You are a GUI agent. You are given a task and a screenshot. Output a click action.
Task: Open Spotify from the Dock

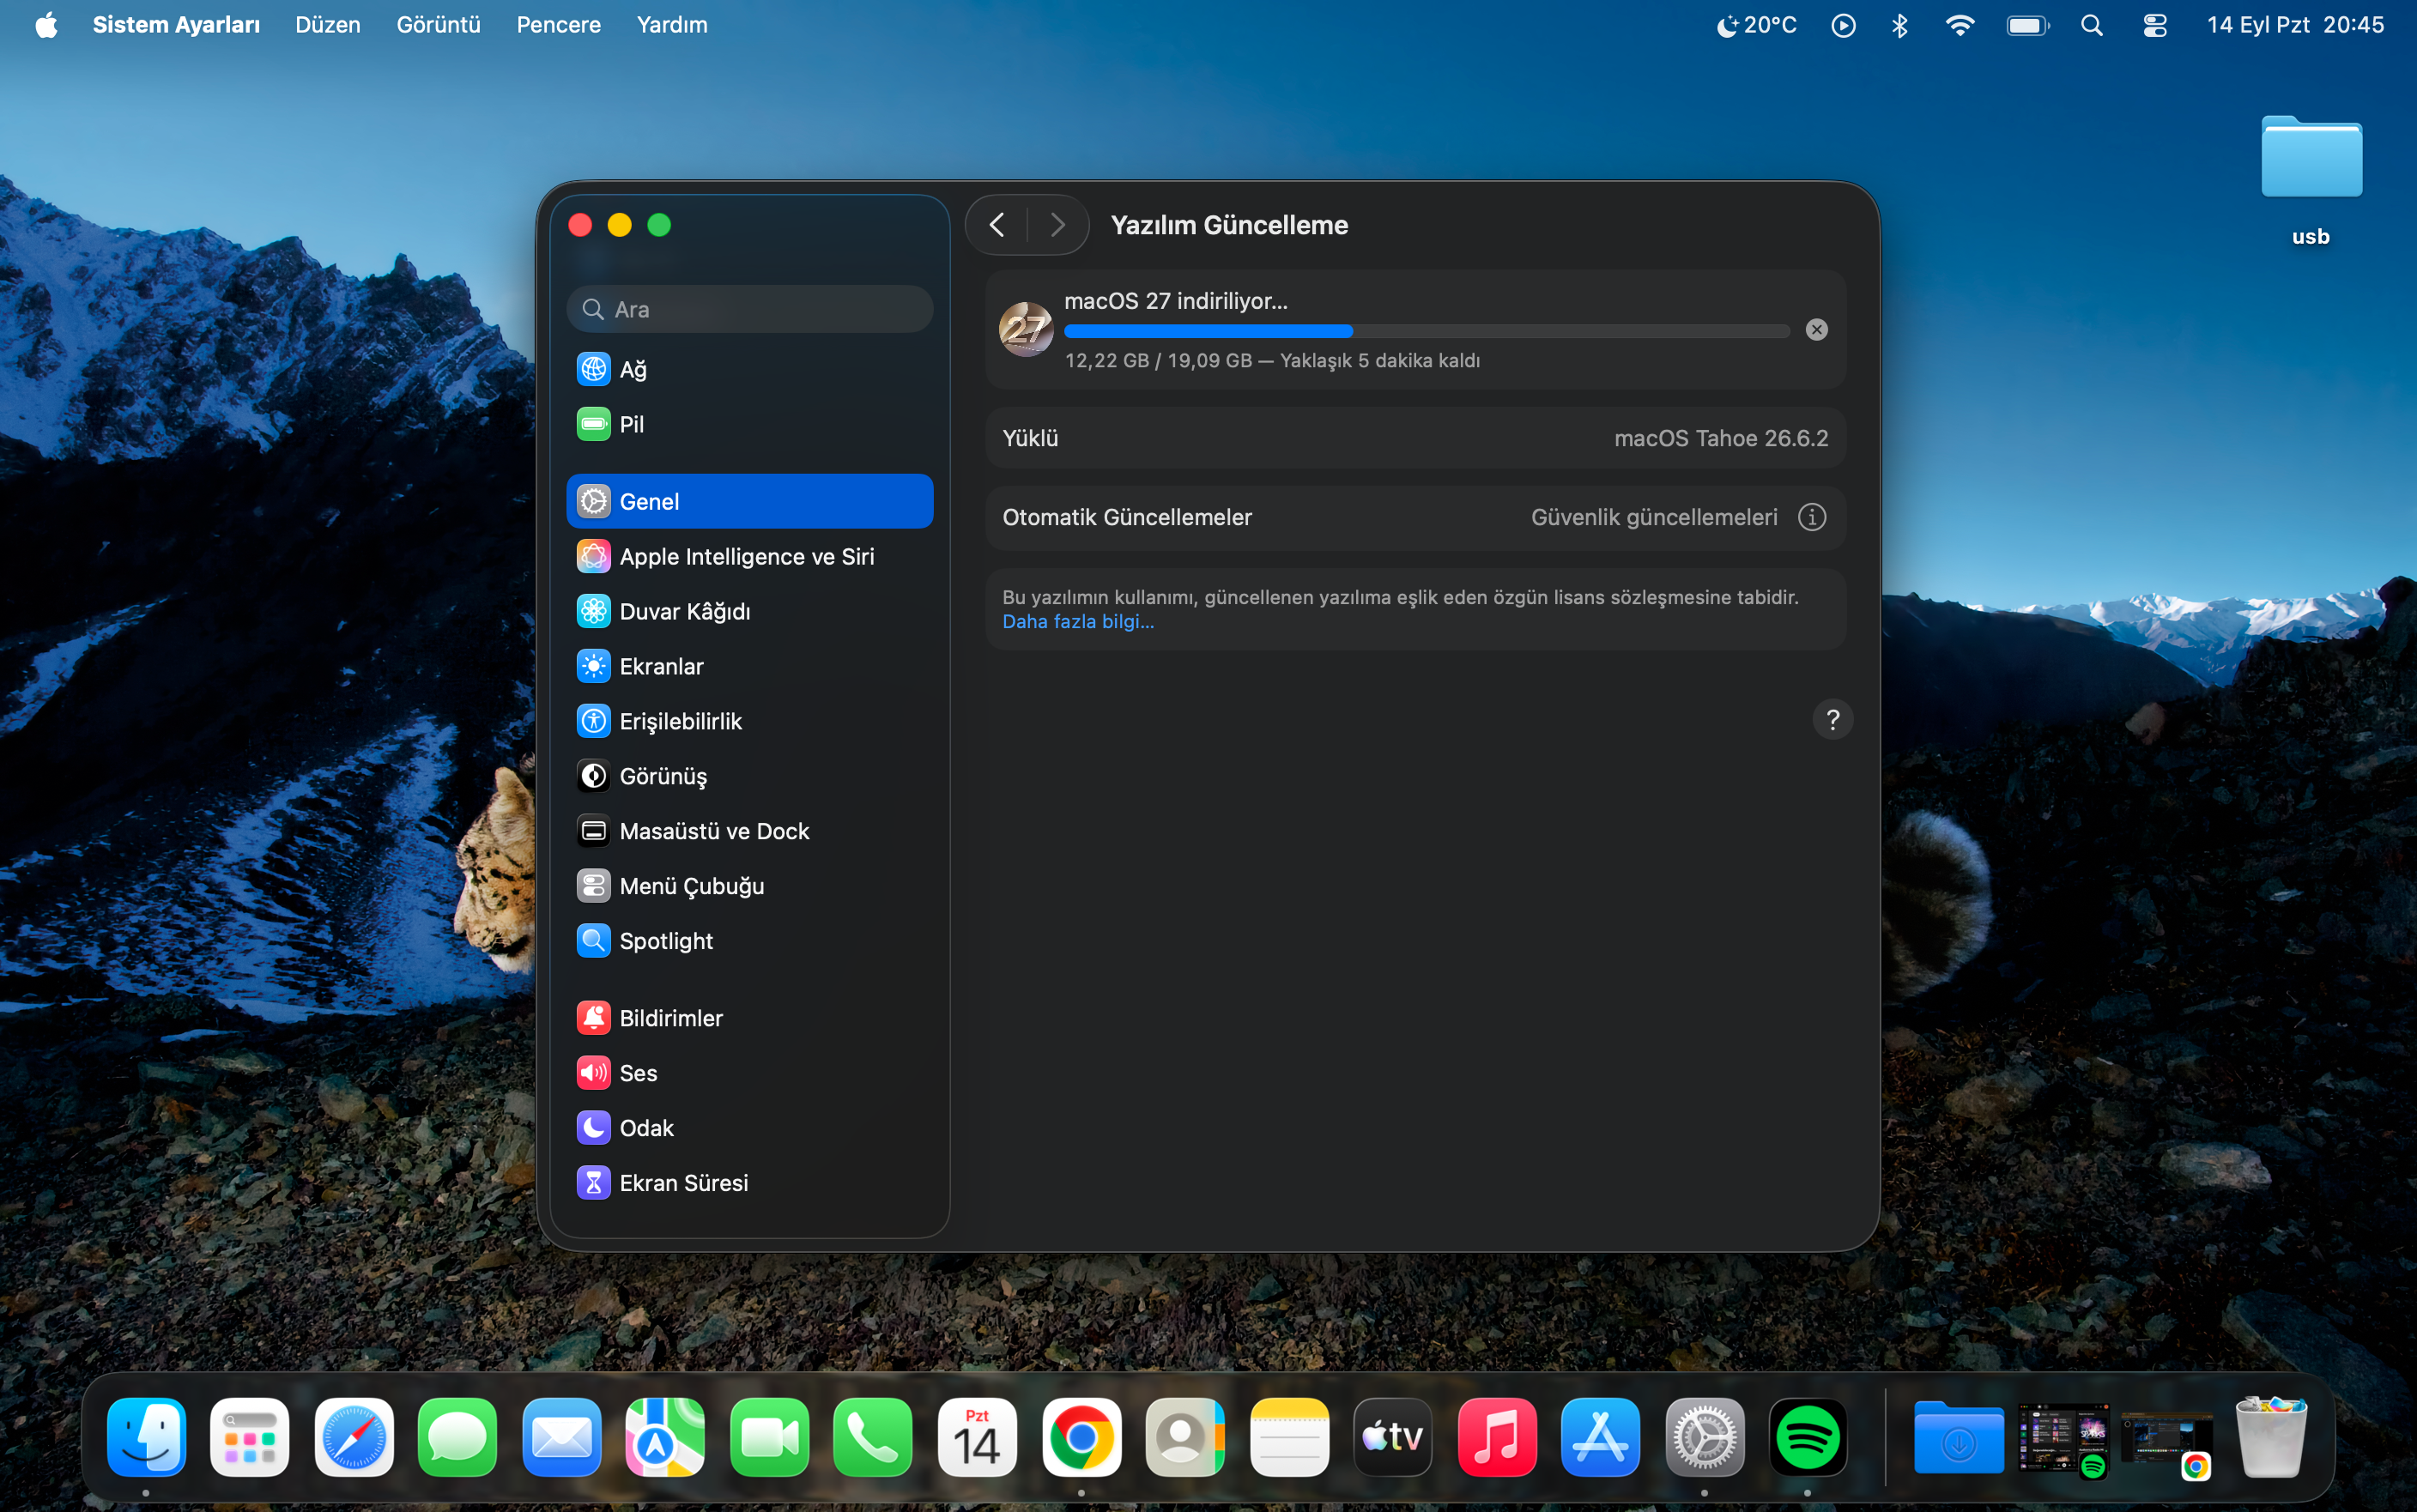point(1808,1437)
